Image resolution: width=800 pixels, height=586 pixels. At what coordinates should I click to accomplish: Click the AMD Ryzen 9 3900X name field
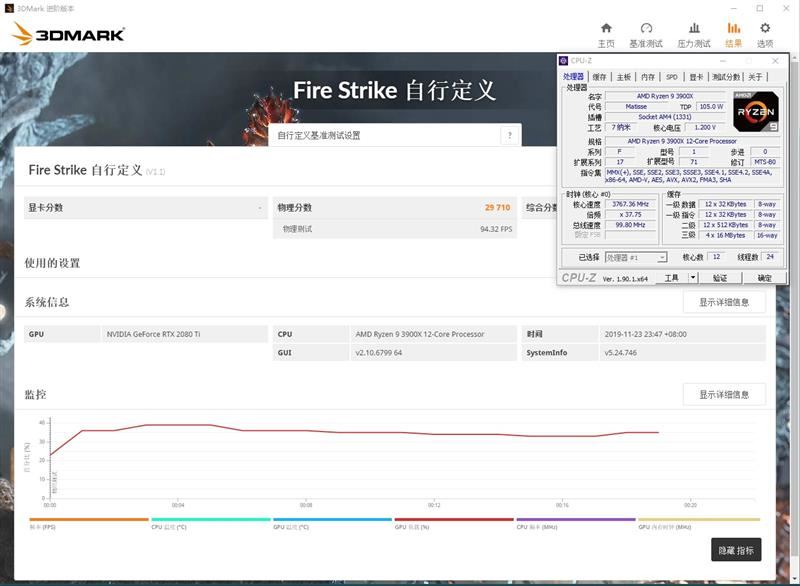pyautogui.click(x=665, y=96)
